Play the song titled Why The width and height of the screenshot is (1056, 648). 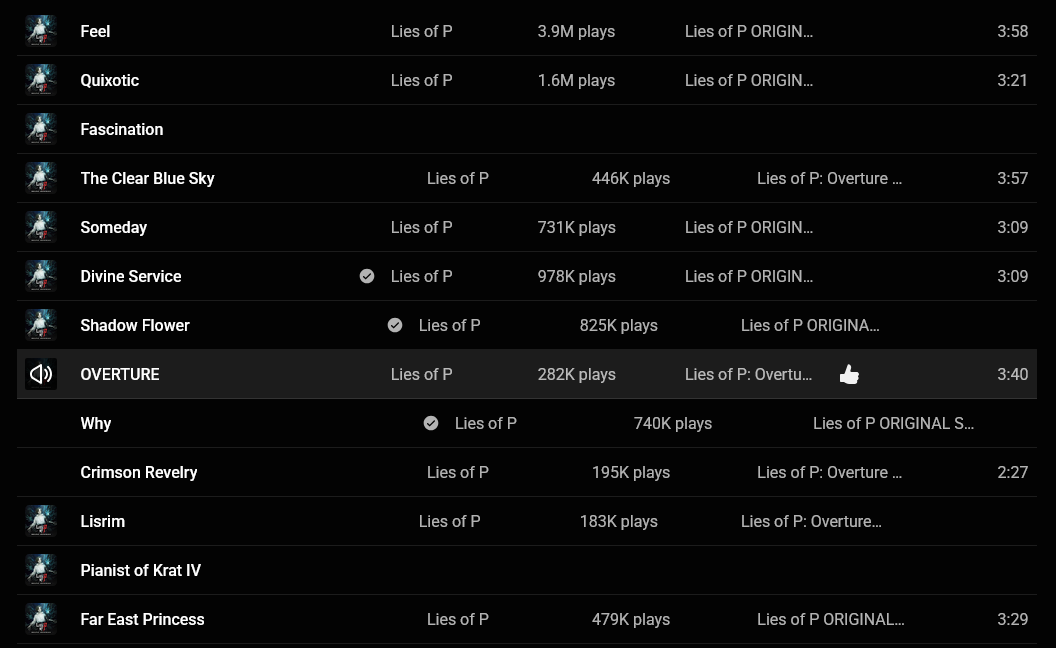96,423
